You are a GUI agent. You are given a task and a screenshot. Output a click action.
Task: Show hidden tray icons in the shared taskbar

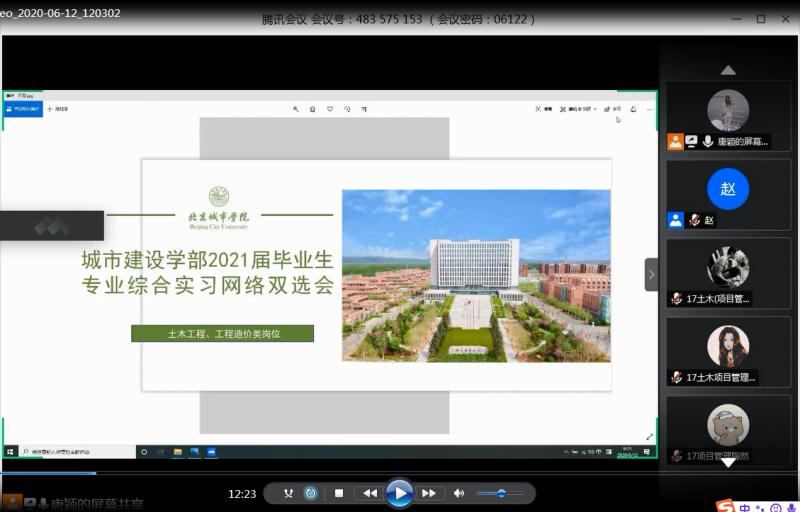point(566,452)
